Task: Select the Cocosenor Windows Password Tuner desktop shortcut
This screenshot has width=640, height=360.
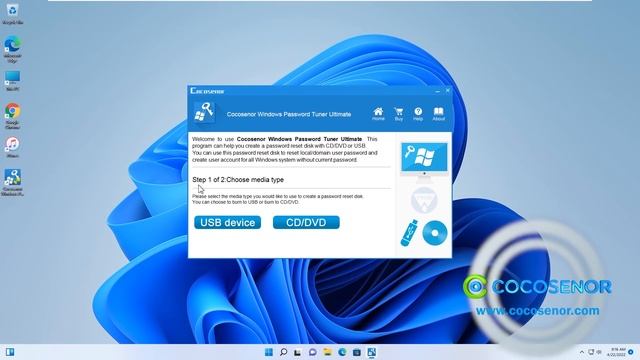Action: click(12, 182)
